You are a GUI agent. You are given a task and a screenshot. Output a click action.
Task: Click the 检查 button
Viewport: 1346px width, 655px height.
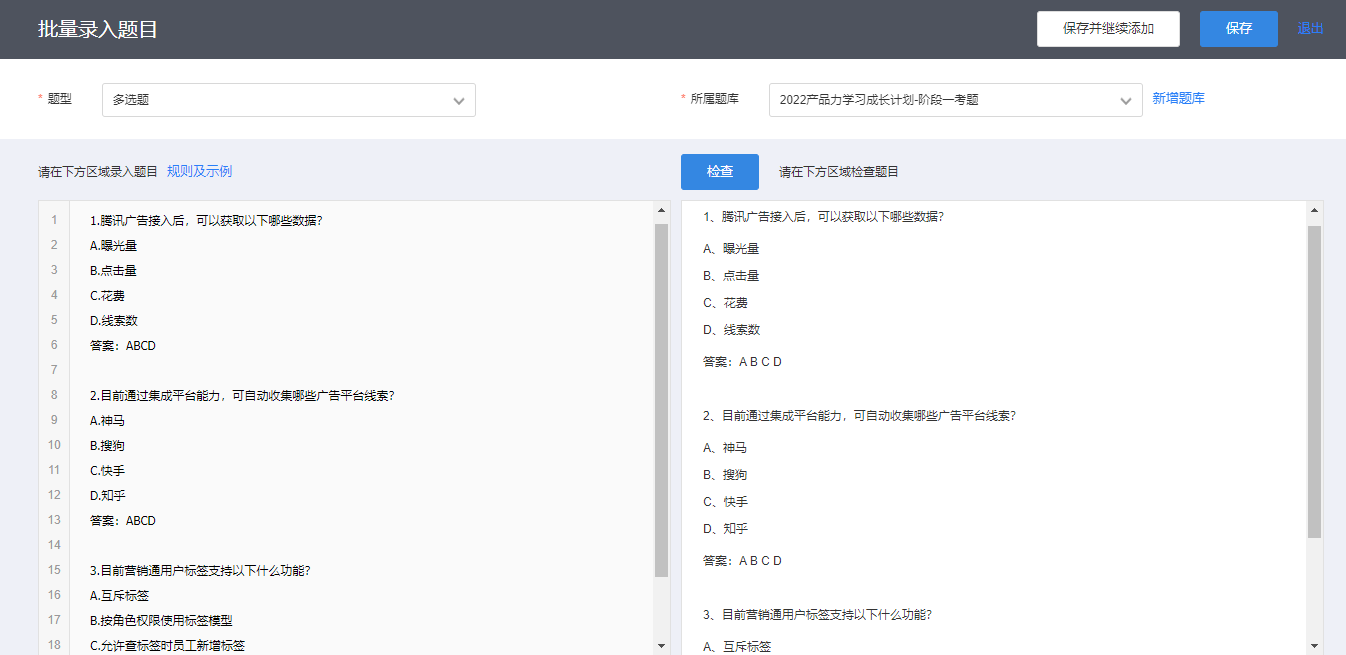(720, 172)
